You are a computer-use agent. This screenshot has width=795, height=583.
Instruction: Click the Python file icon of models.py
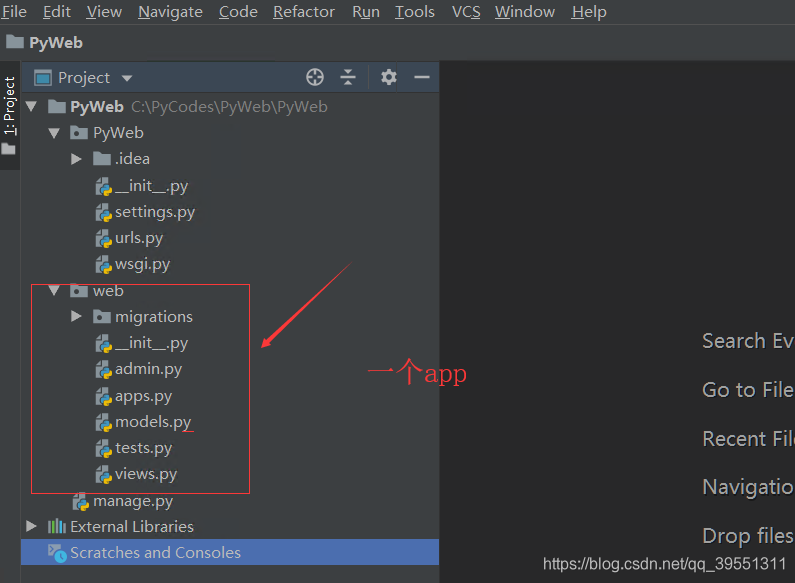point(103,422)
